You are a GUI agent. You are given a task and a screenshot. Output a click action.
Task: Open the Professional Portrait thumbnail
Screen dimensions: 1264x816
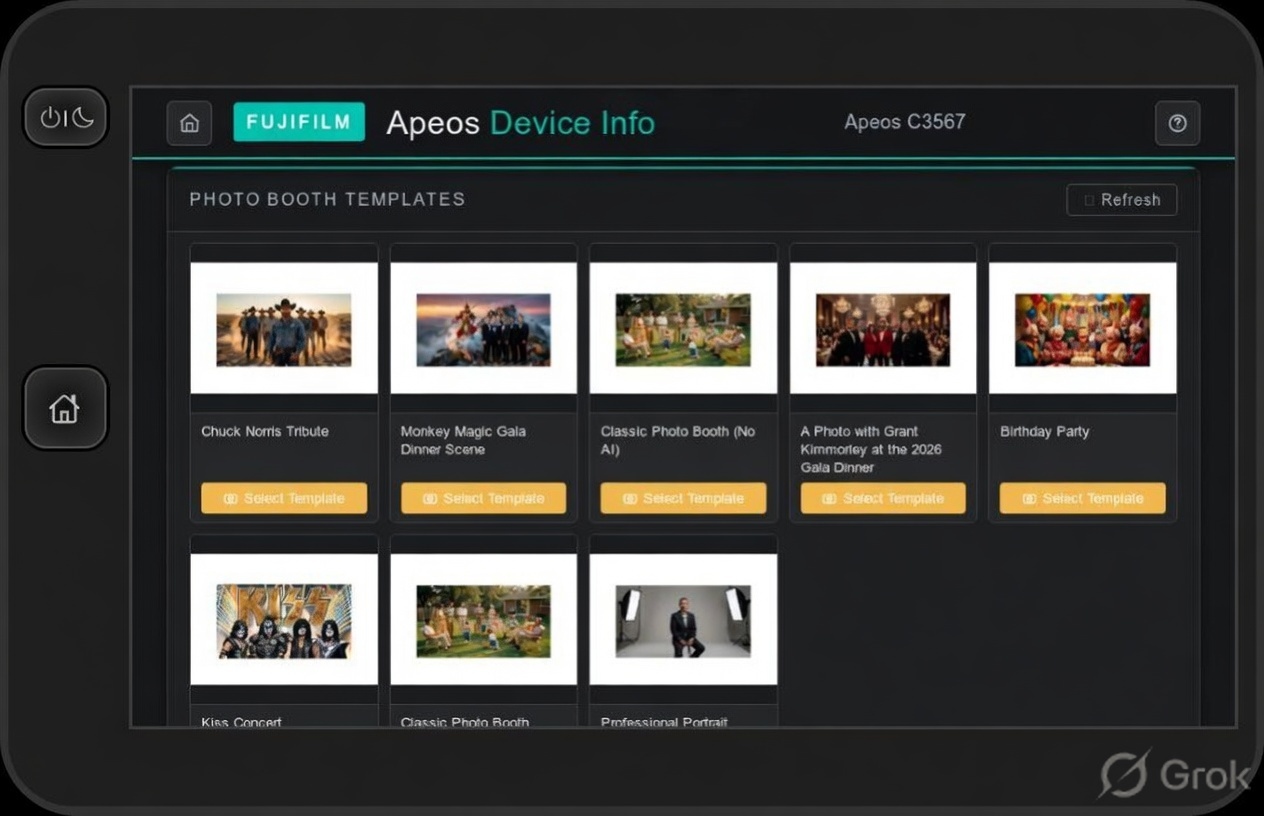[x=683, y=620]
